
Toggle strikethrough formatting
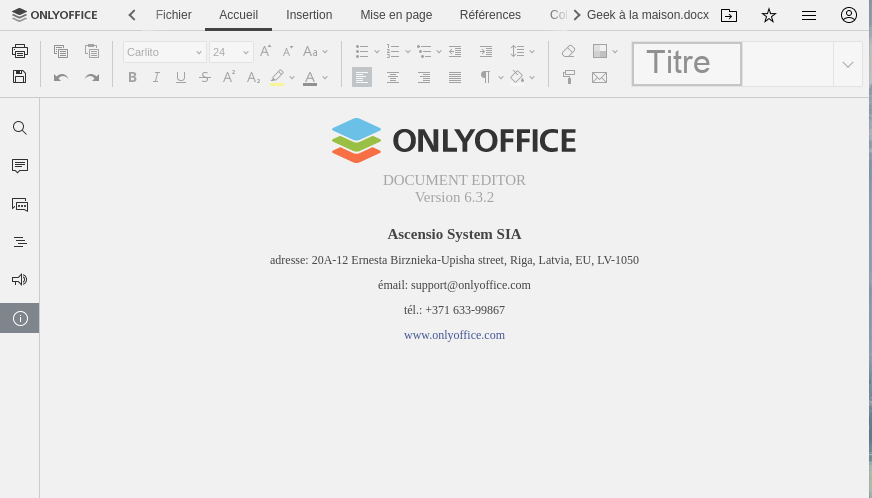[x=205, y=77]
